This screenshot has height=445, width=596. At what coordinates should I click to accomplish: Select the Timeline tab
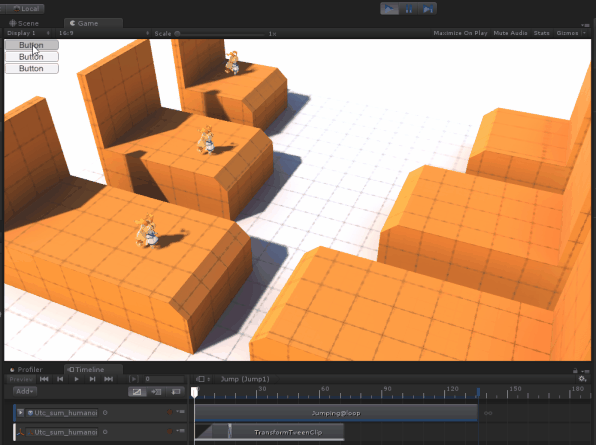(93, 369)
